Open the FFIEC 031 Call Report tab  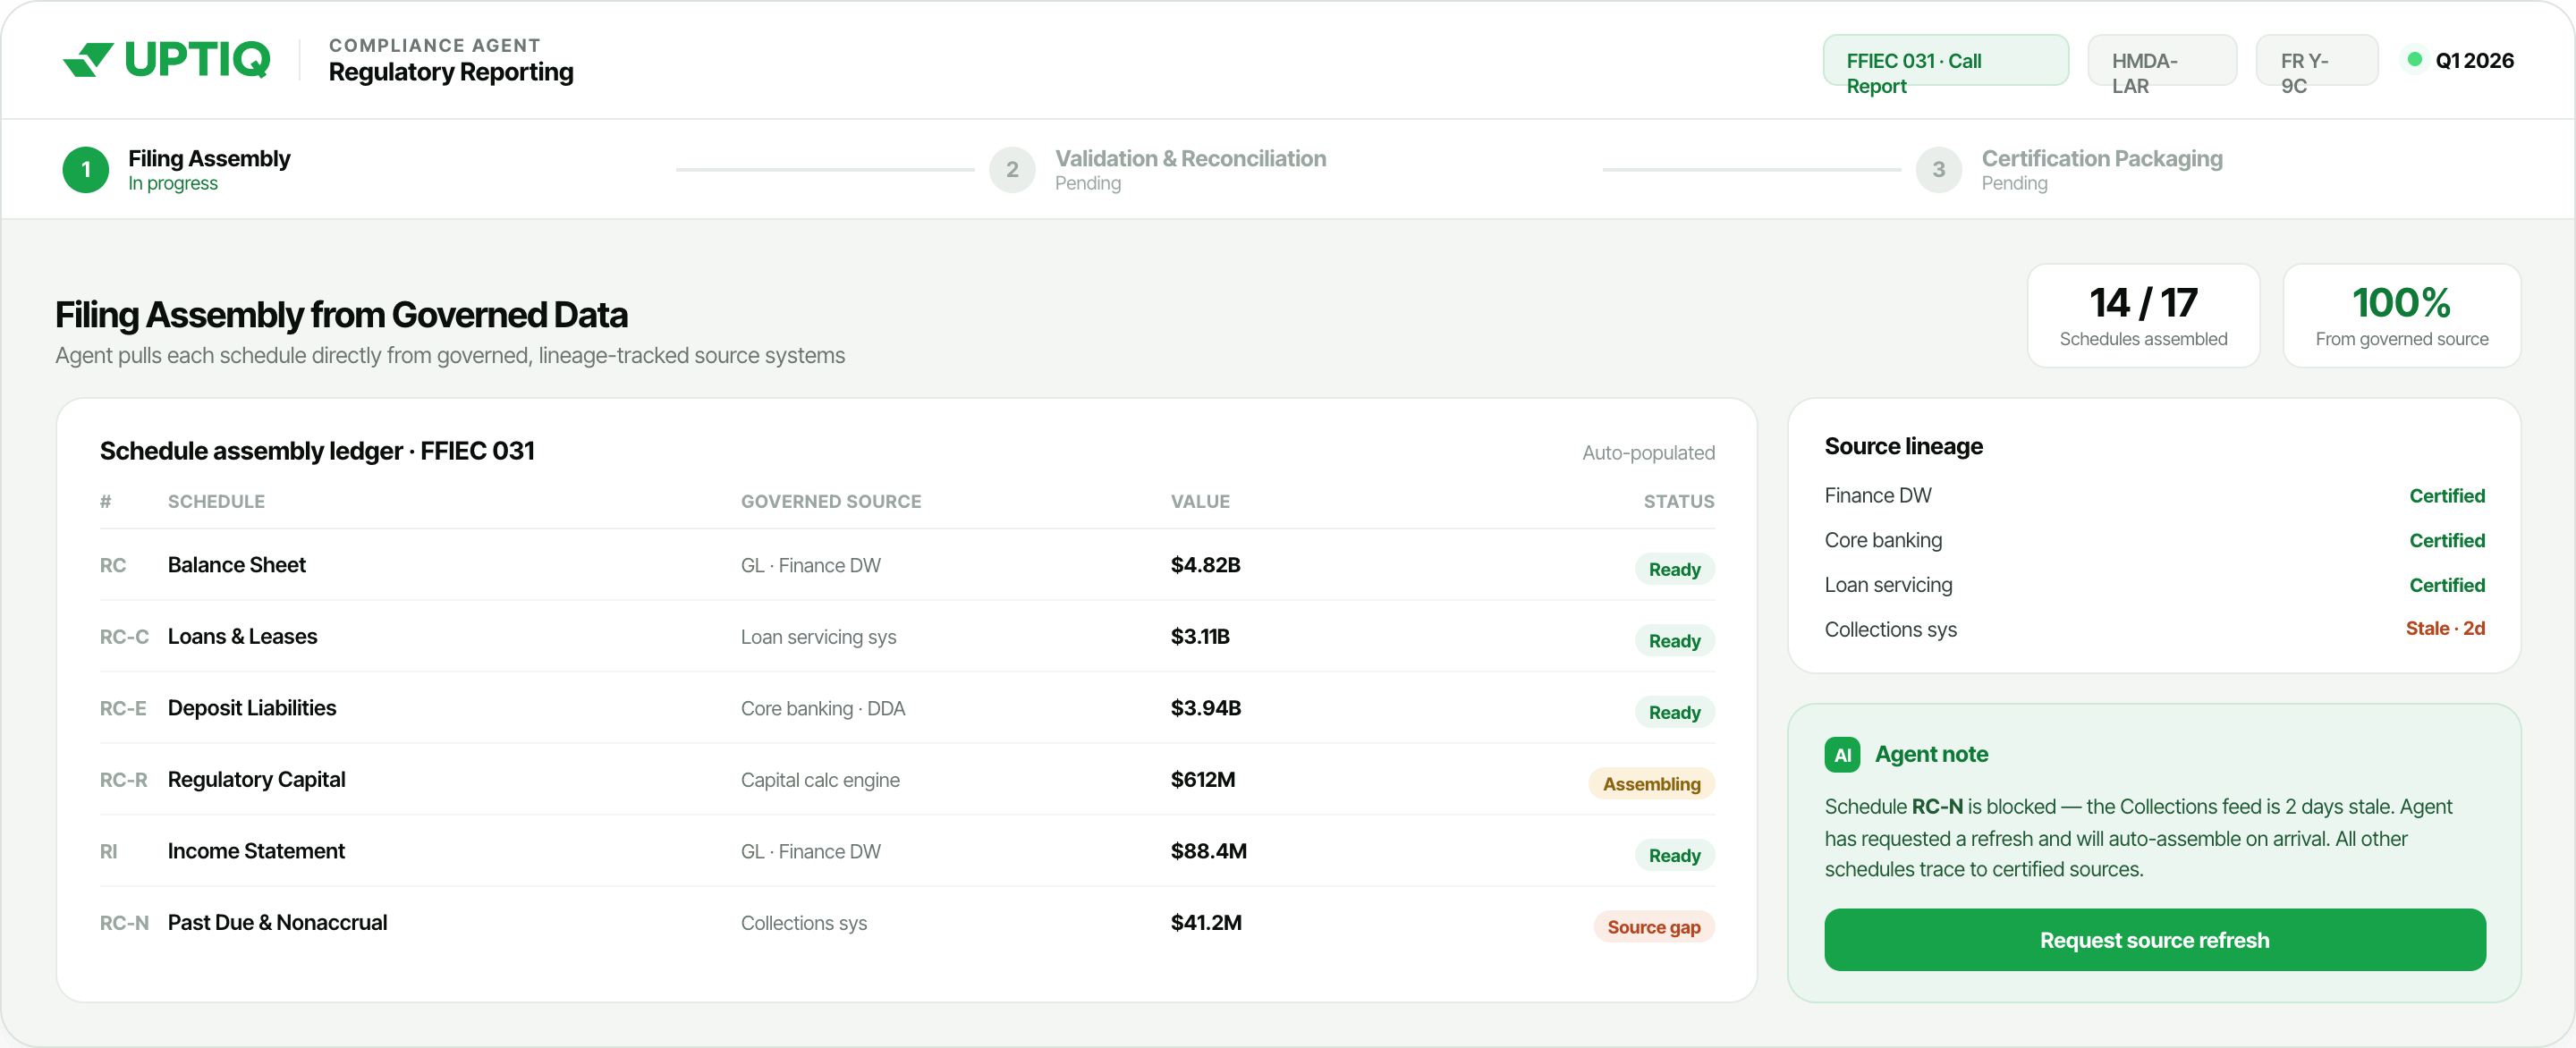tap(1946, 60)
